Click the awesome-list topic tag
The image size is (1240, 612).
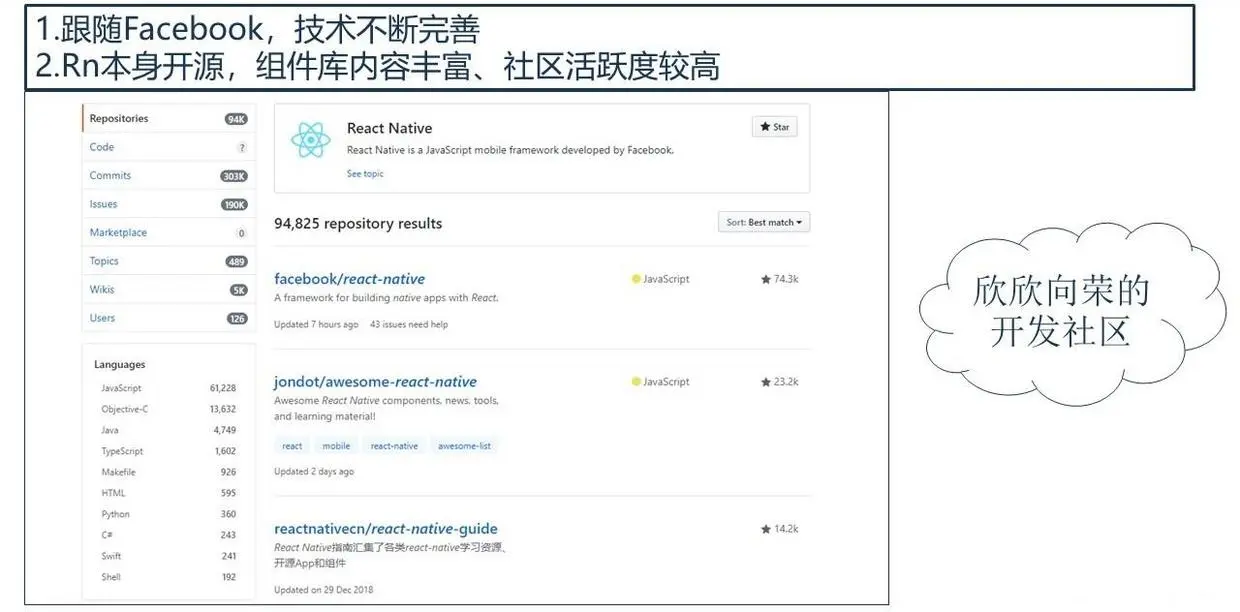464,446
